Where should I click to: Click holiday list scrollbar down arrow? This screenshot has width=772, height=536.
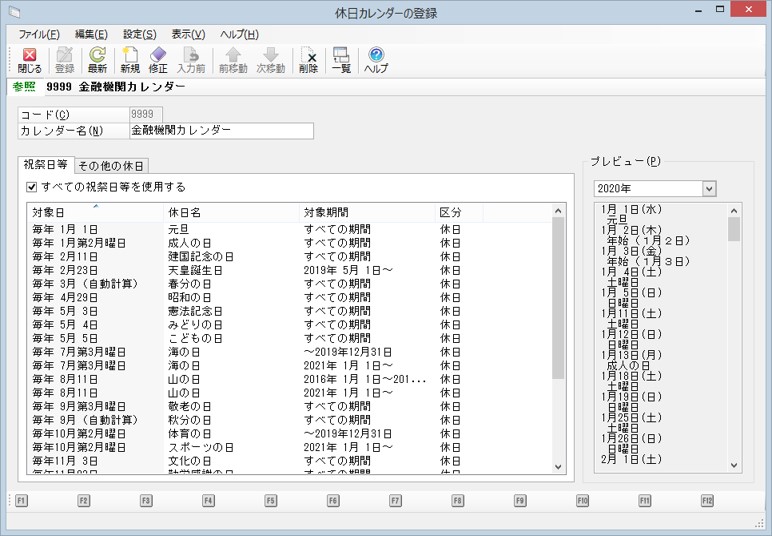click(x=558, y=467)
